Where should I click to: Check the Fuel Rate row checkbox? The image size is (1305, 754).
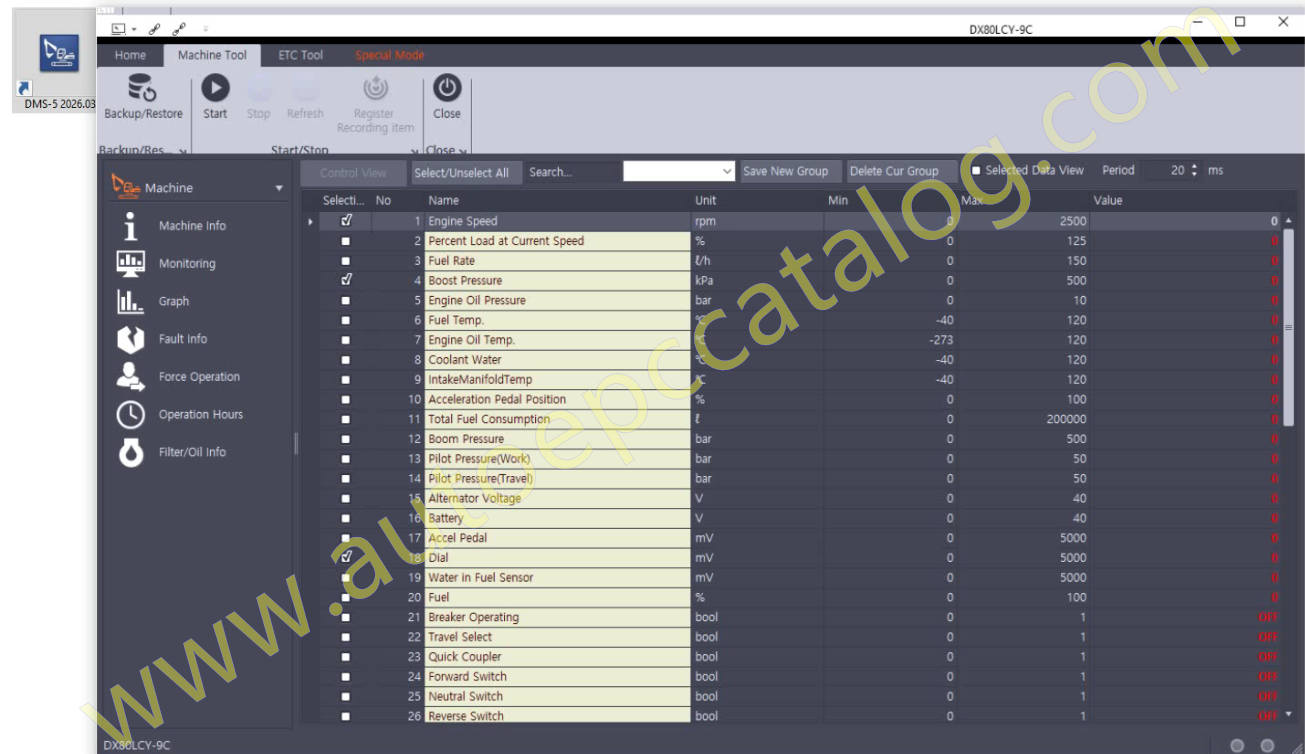[x=346, y=261]
